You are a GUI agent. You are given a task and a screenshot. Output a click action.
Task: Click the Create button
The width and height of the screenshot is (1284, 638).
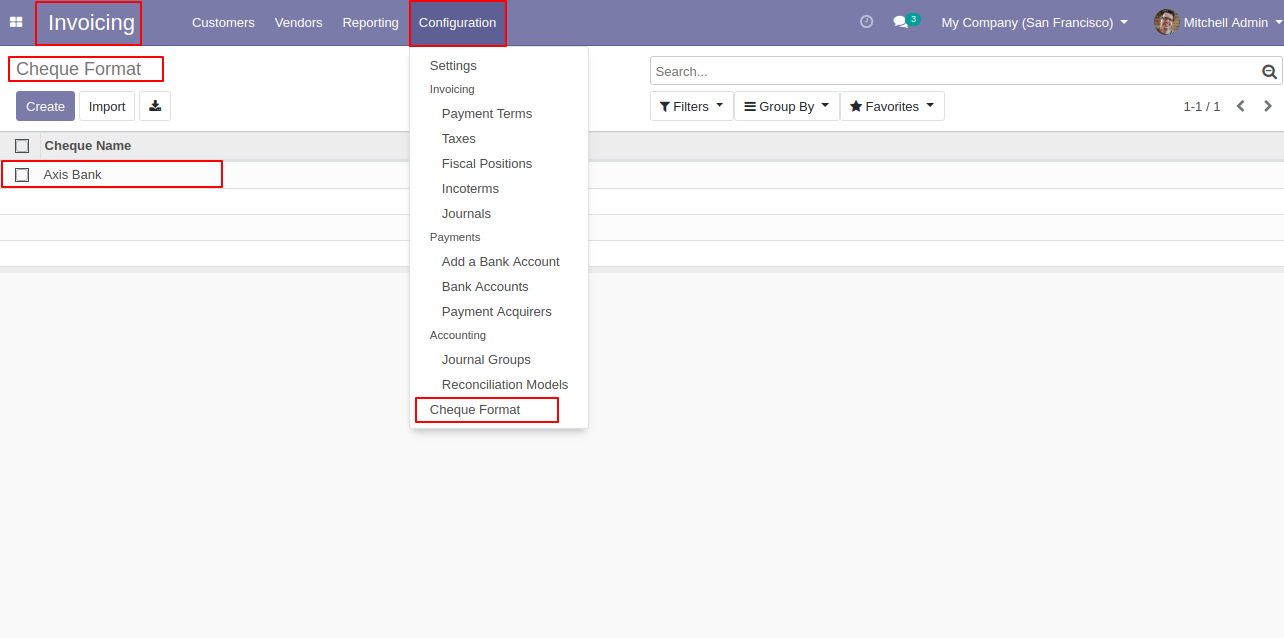(45, 106)
